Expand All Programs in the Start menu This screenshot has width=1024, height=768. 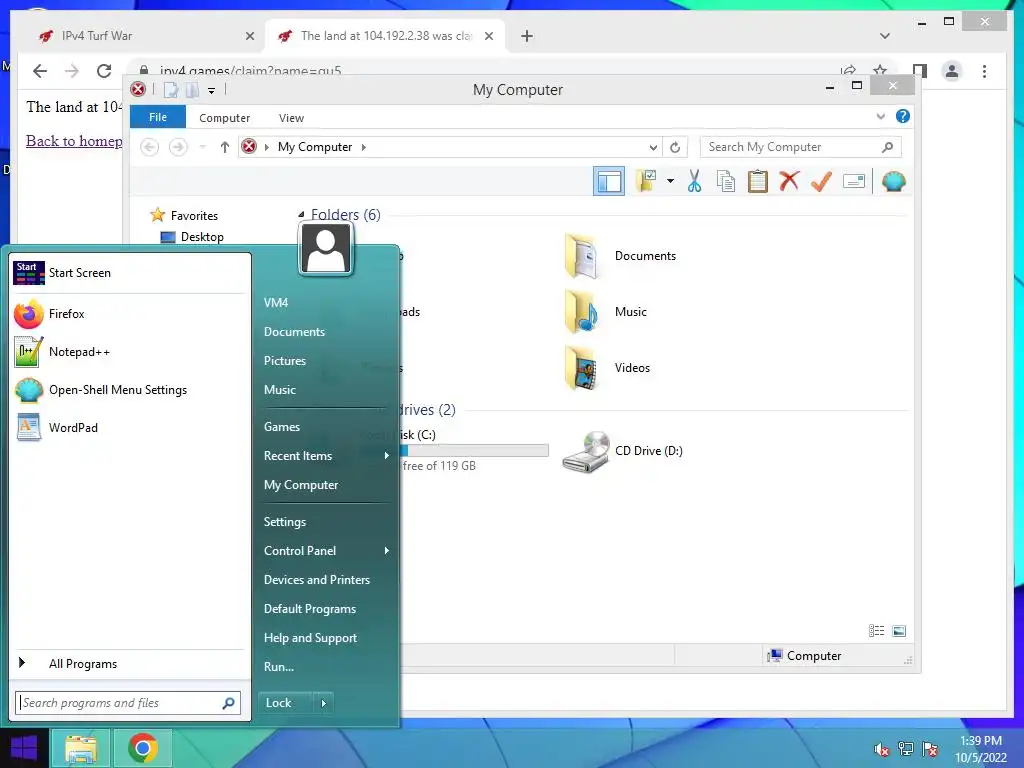129,664
